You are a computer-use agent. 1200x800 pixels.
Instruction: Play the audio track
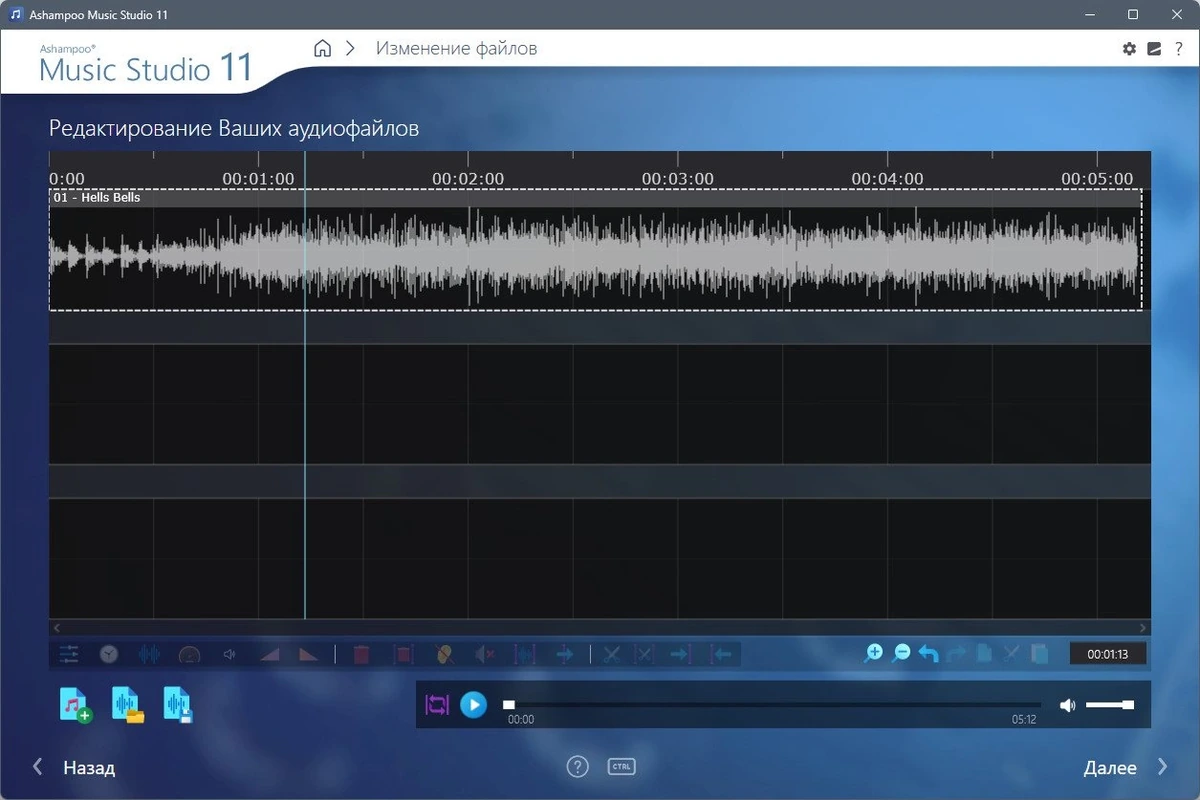click(x=473, y=705)
